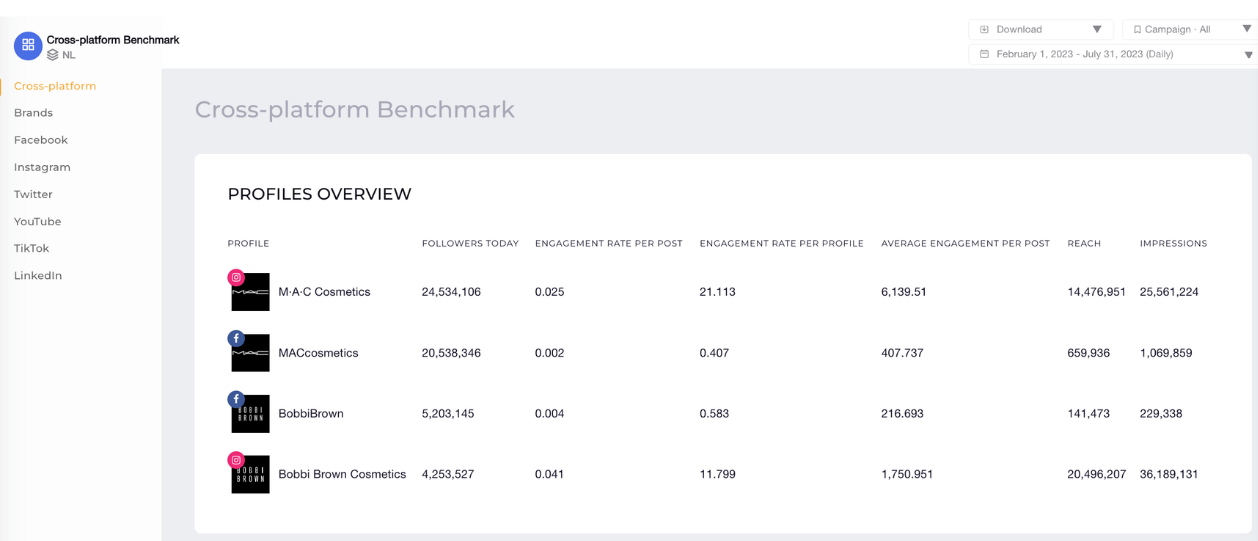The height and width of the screenshot is (541, 1258).
Task: Click average engagement value 216.693
Action: (x=902, y=414)
